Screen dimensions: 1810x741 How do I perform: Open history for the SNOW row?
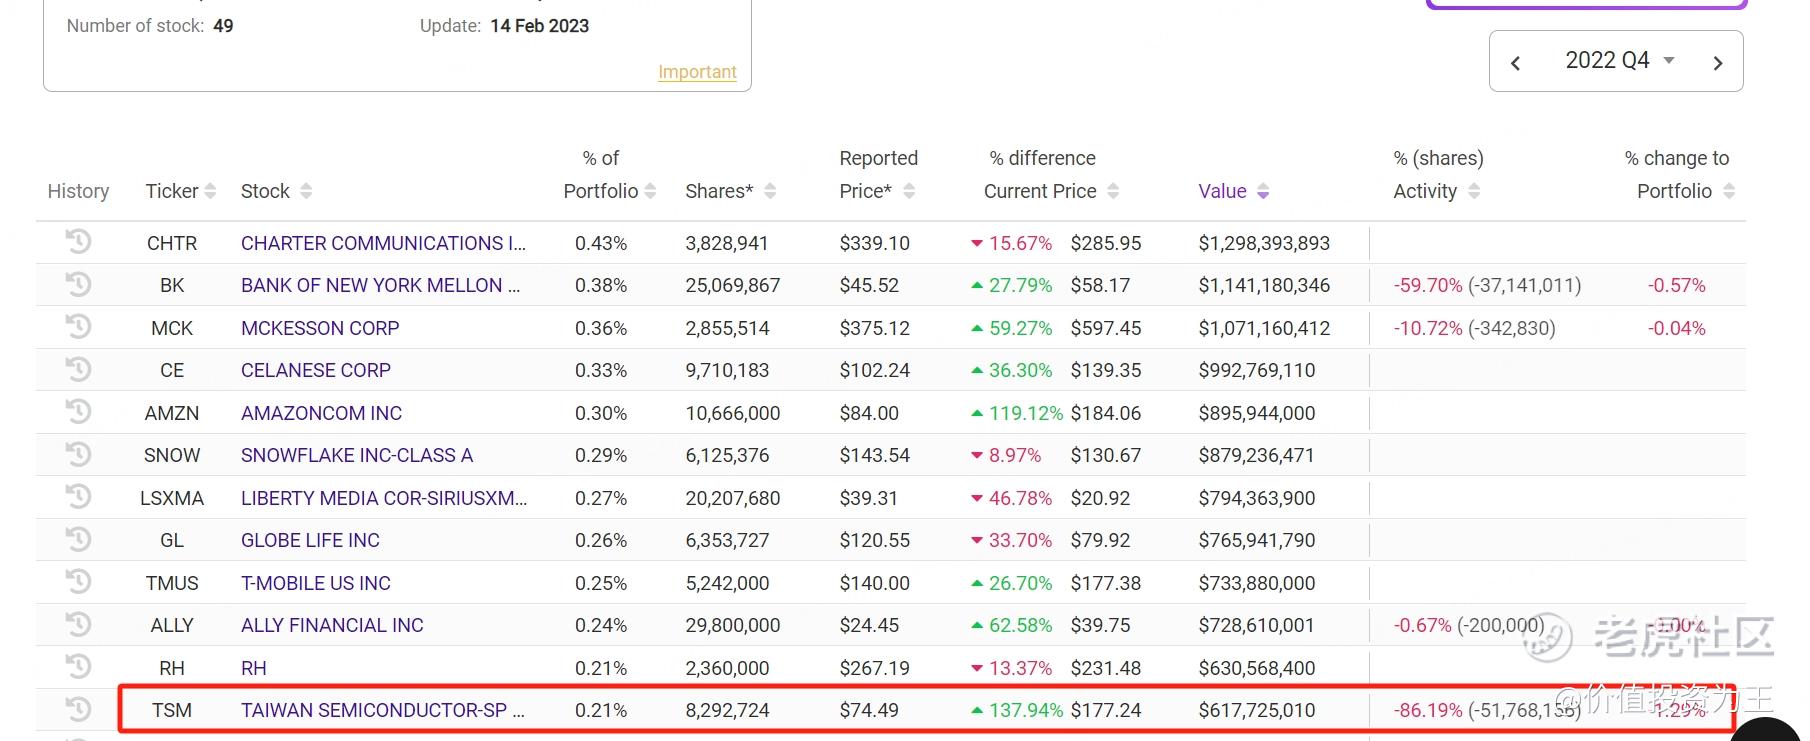click(78, 455)
